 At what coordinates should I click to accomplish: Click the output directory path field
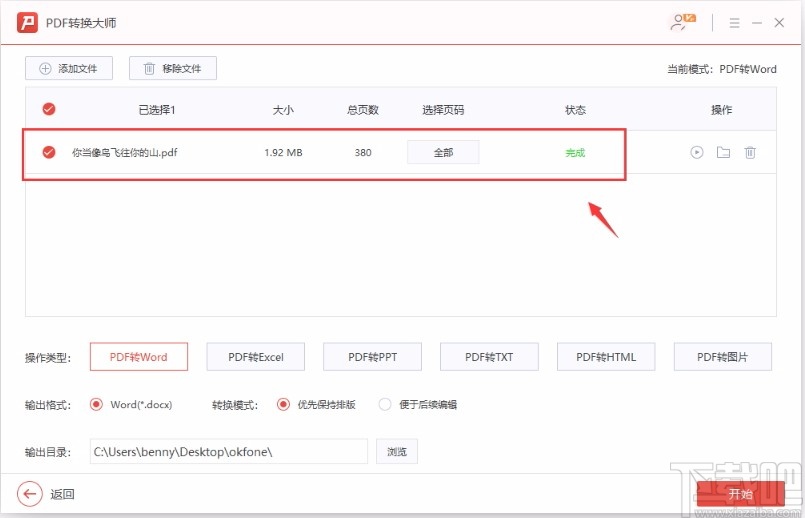click(x=228, y=451)
